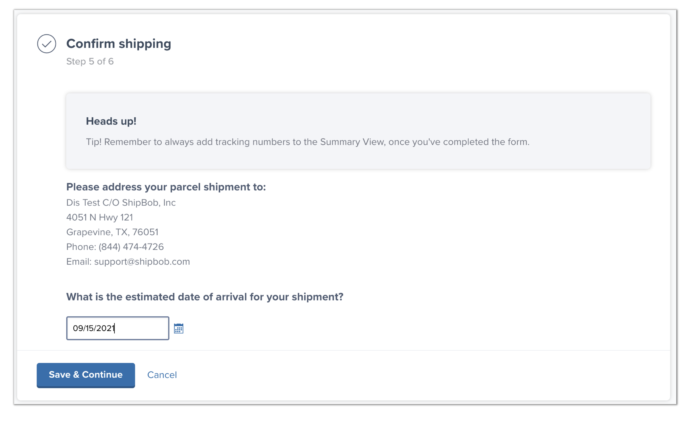This screenshot has height=423, width=700.
Task: Click the checkmark circle beside Confirm shipping
Action: [x=46, y=44]
